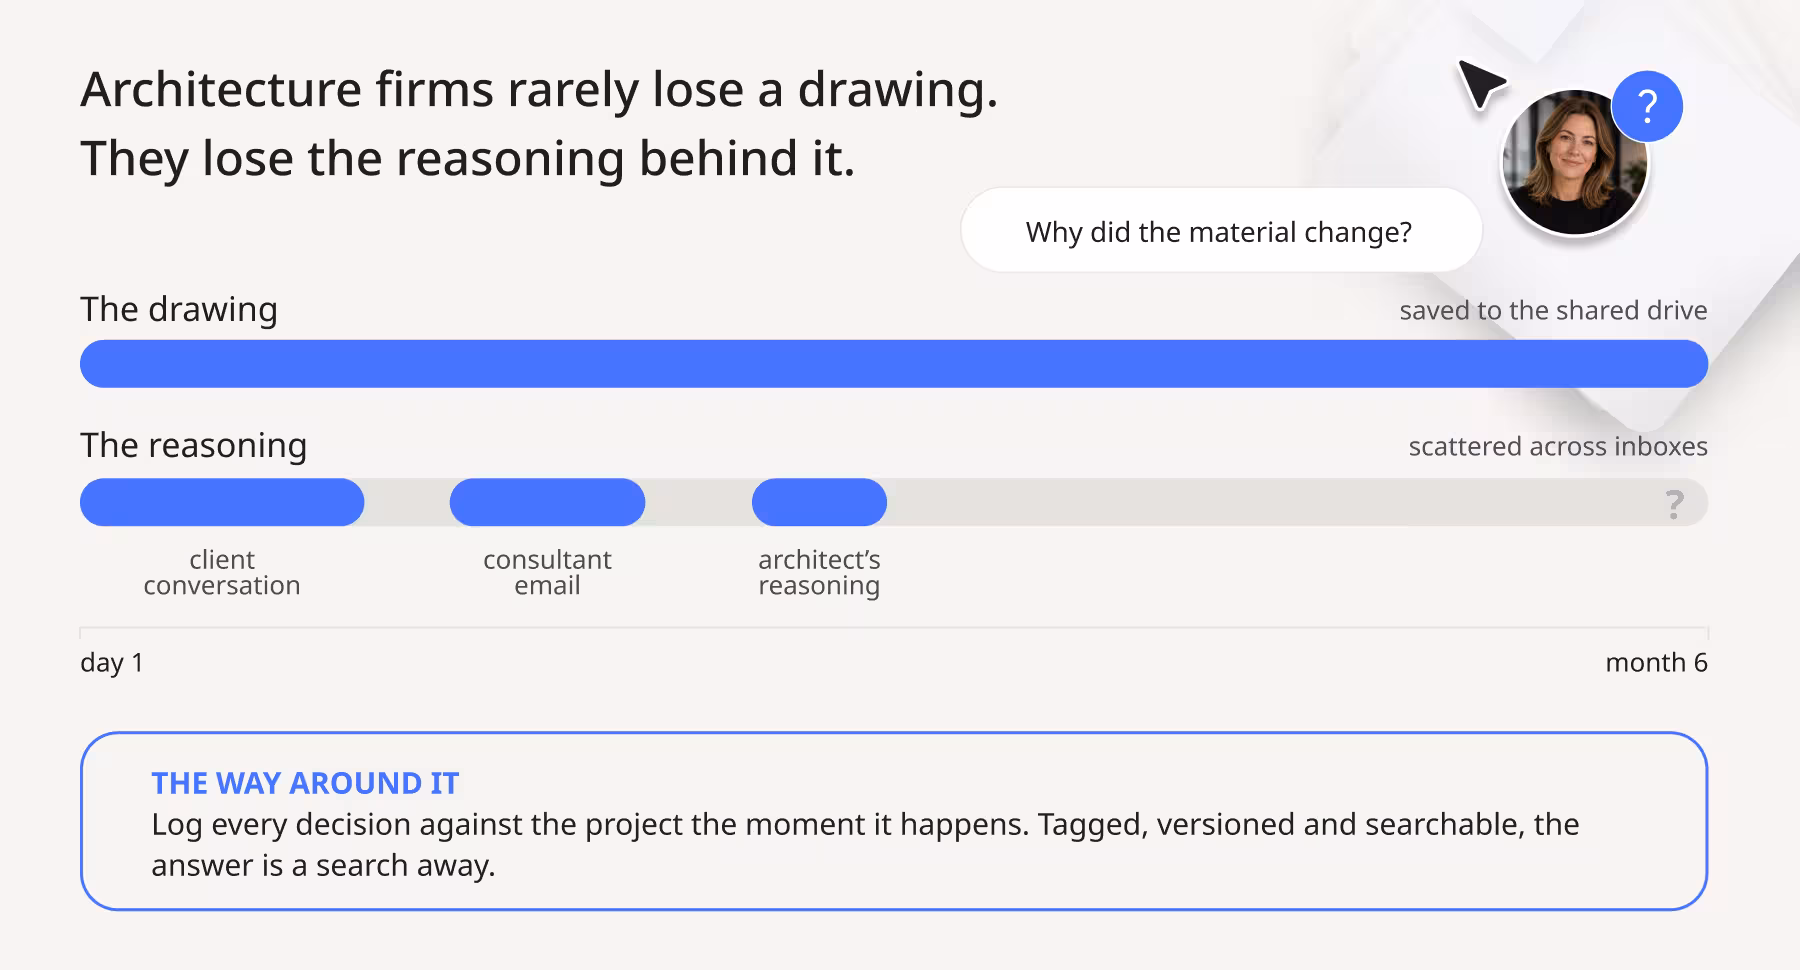
Task: Click the "day 1" timeline marker
Action: point(112,662)
